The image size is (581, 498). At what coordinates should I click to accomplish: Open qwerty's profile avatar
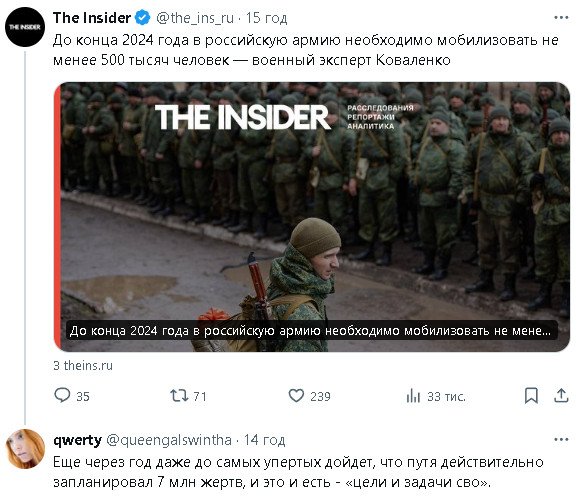25,449
